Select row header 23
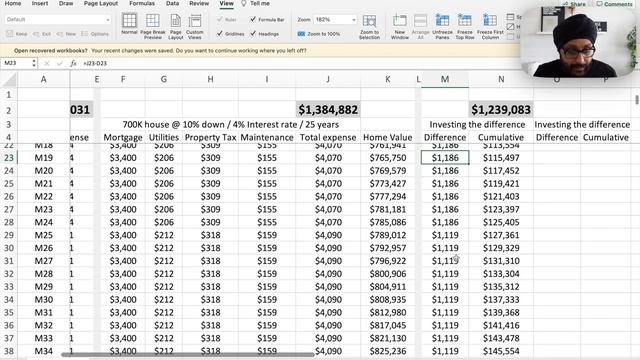The image size is (640, 360). tap(9, 158)
